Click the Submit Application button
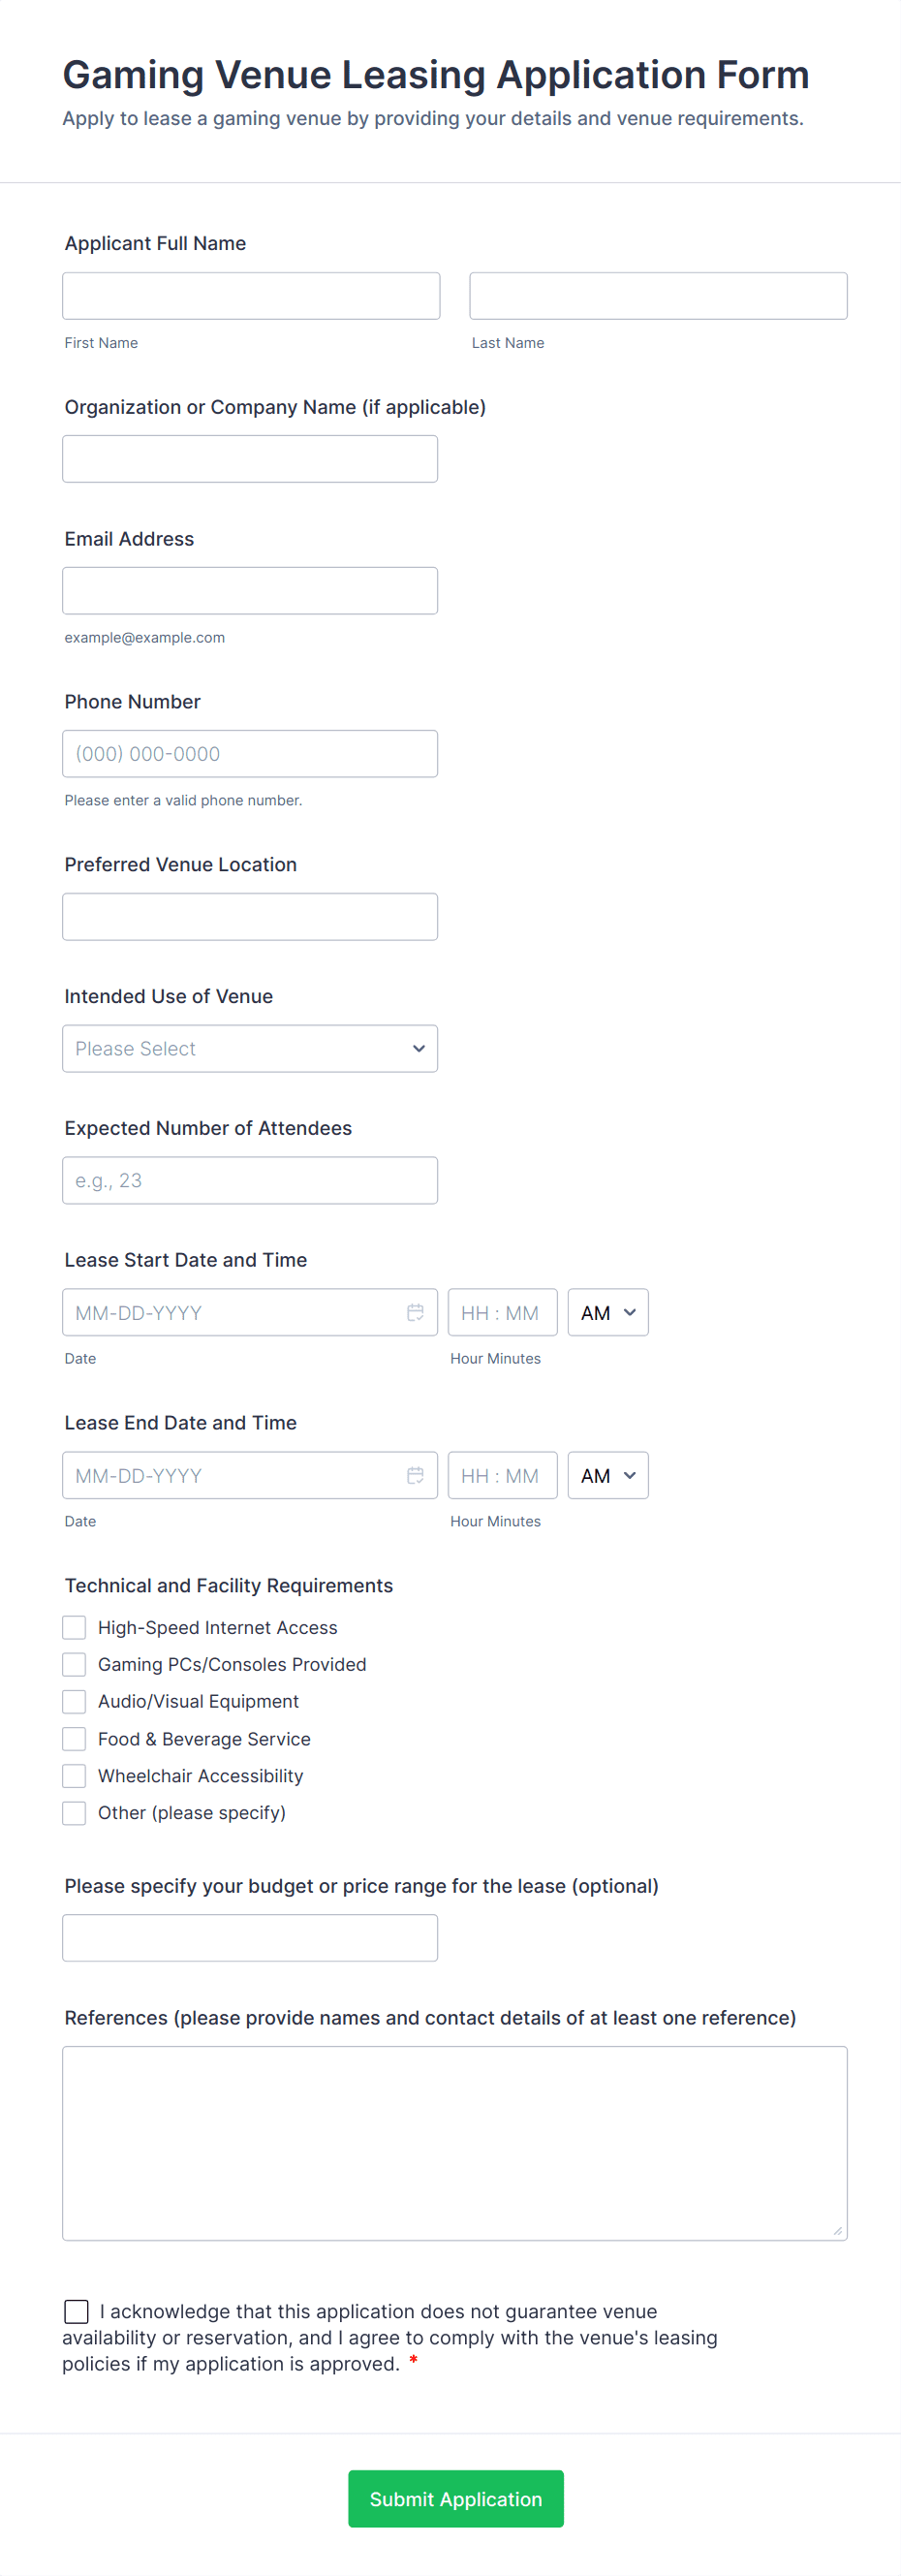 (x=455, y=2498)
